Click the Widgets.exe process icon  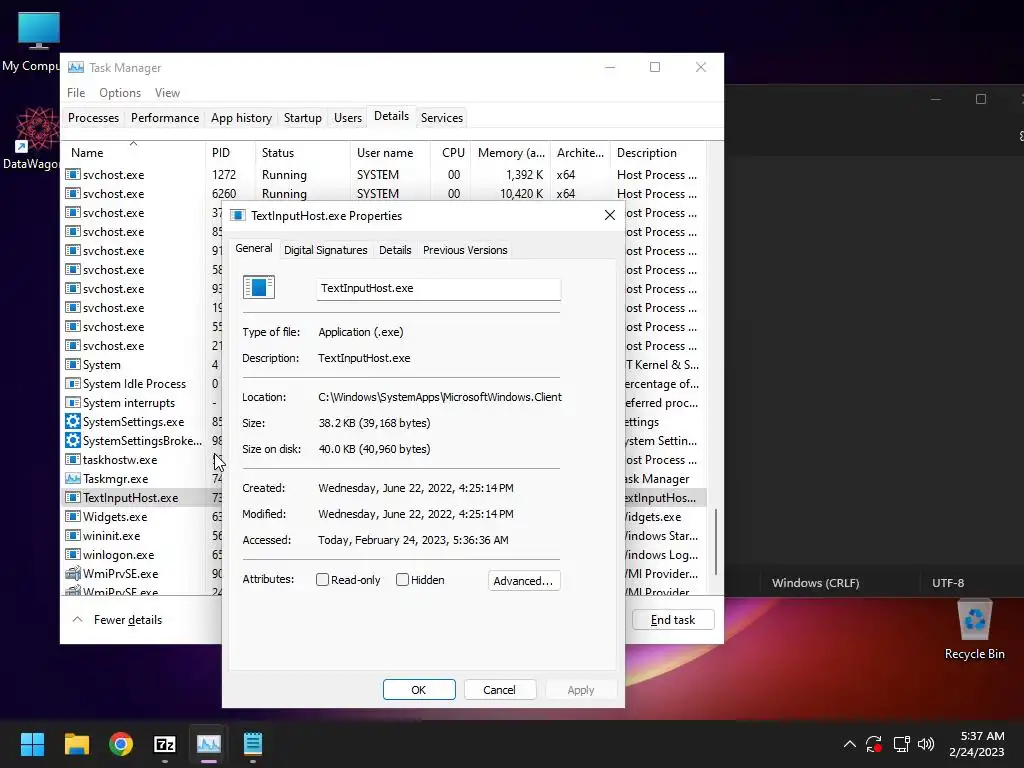pos(72,516)
